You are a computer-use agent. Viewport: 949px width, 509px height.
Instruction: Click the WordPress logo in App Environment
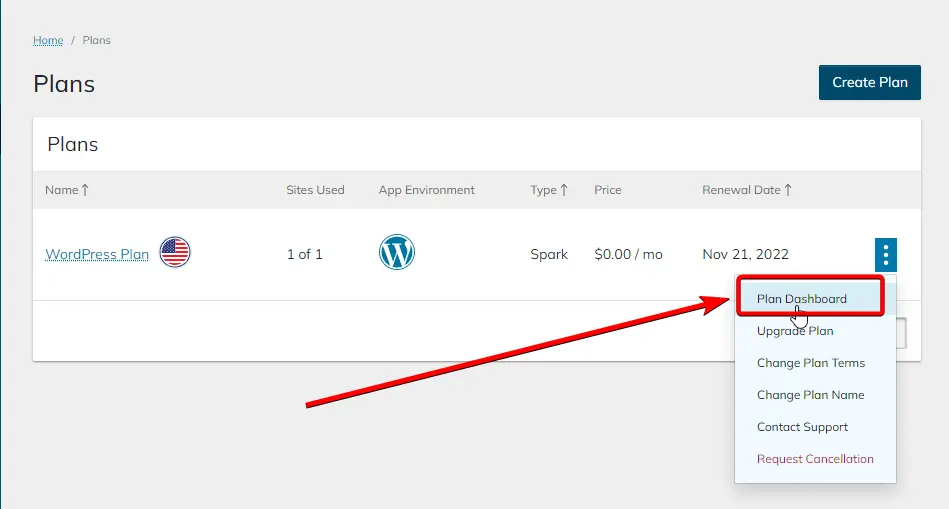[397, 253]
